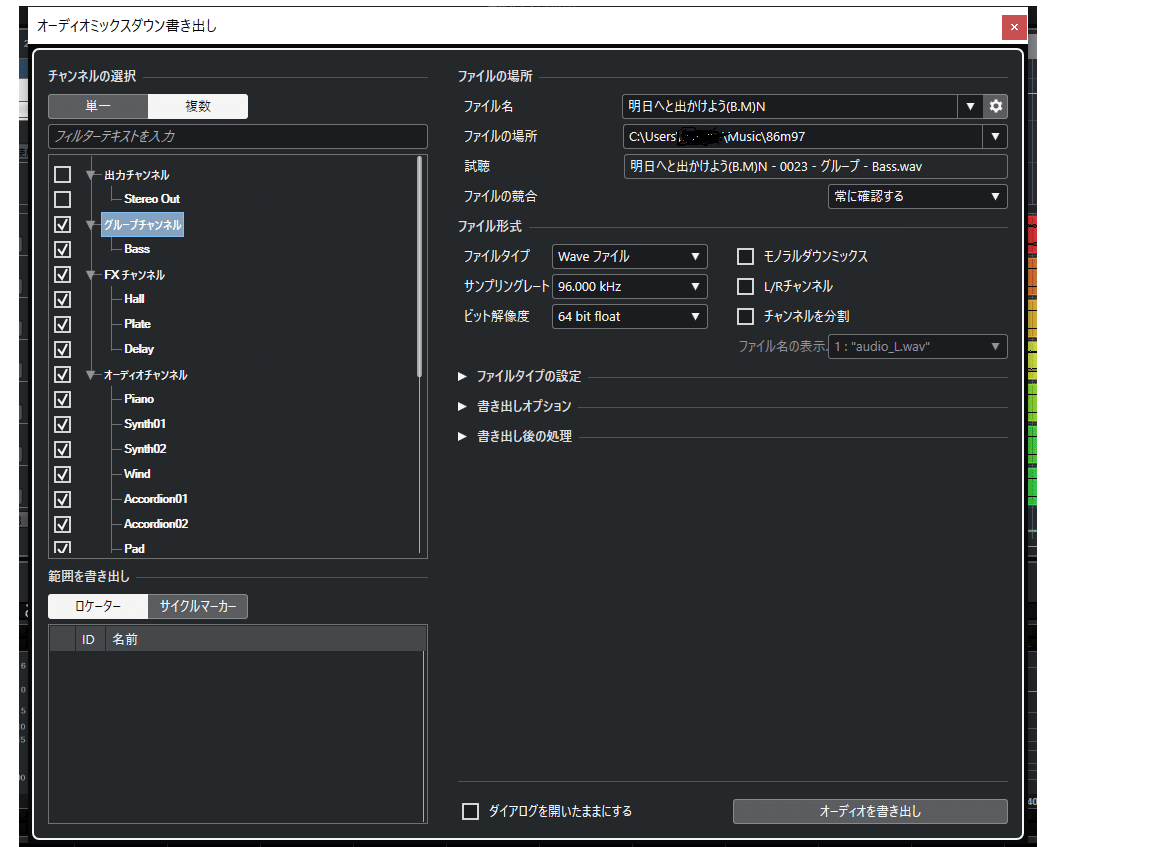Uncheck the Accordion02 channel checkbox
Viewport: 1152px width, 847px height.
coord(62,525)
